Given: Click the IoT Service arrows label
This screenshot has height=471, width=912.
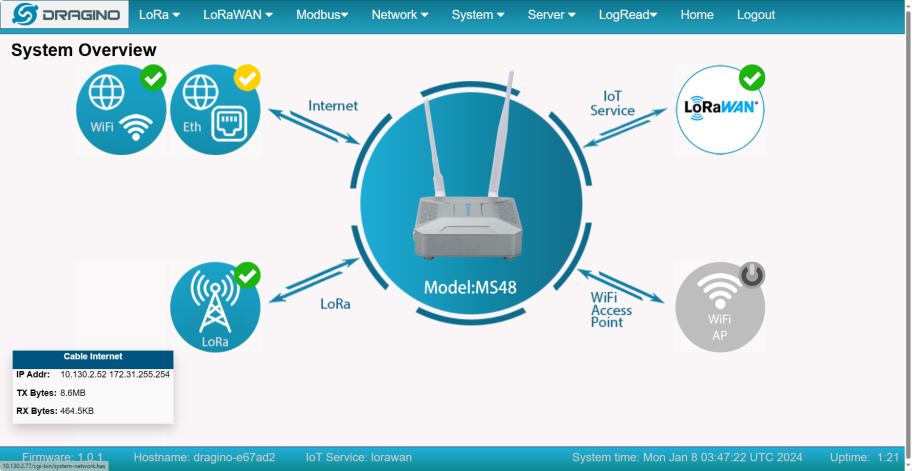Looking at the screenshot, I should point(612,103).
